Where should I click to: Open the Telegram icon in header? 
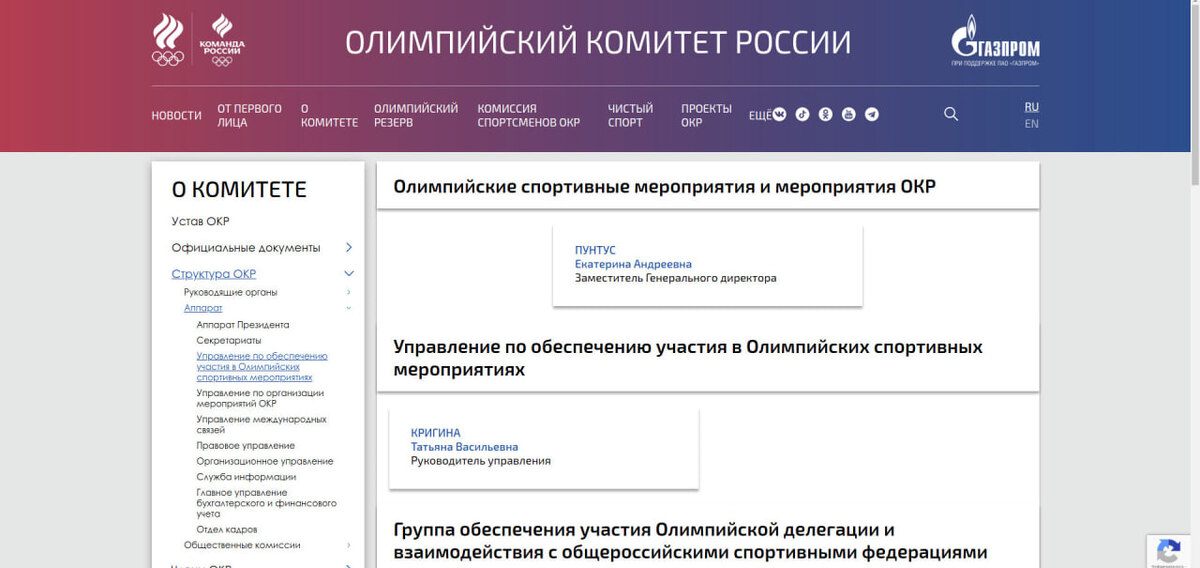[x=871, y=114]
